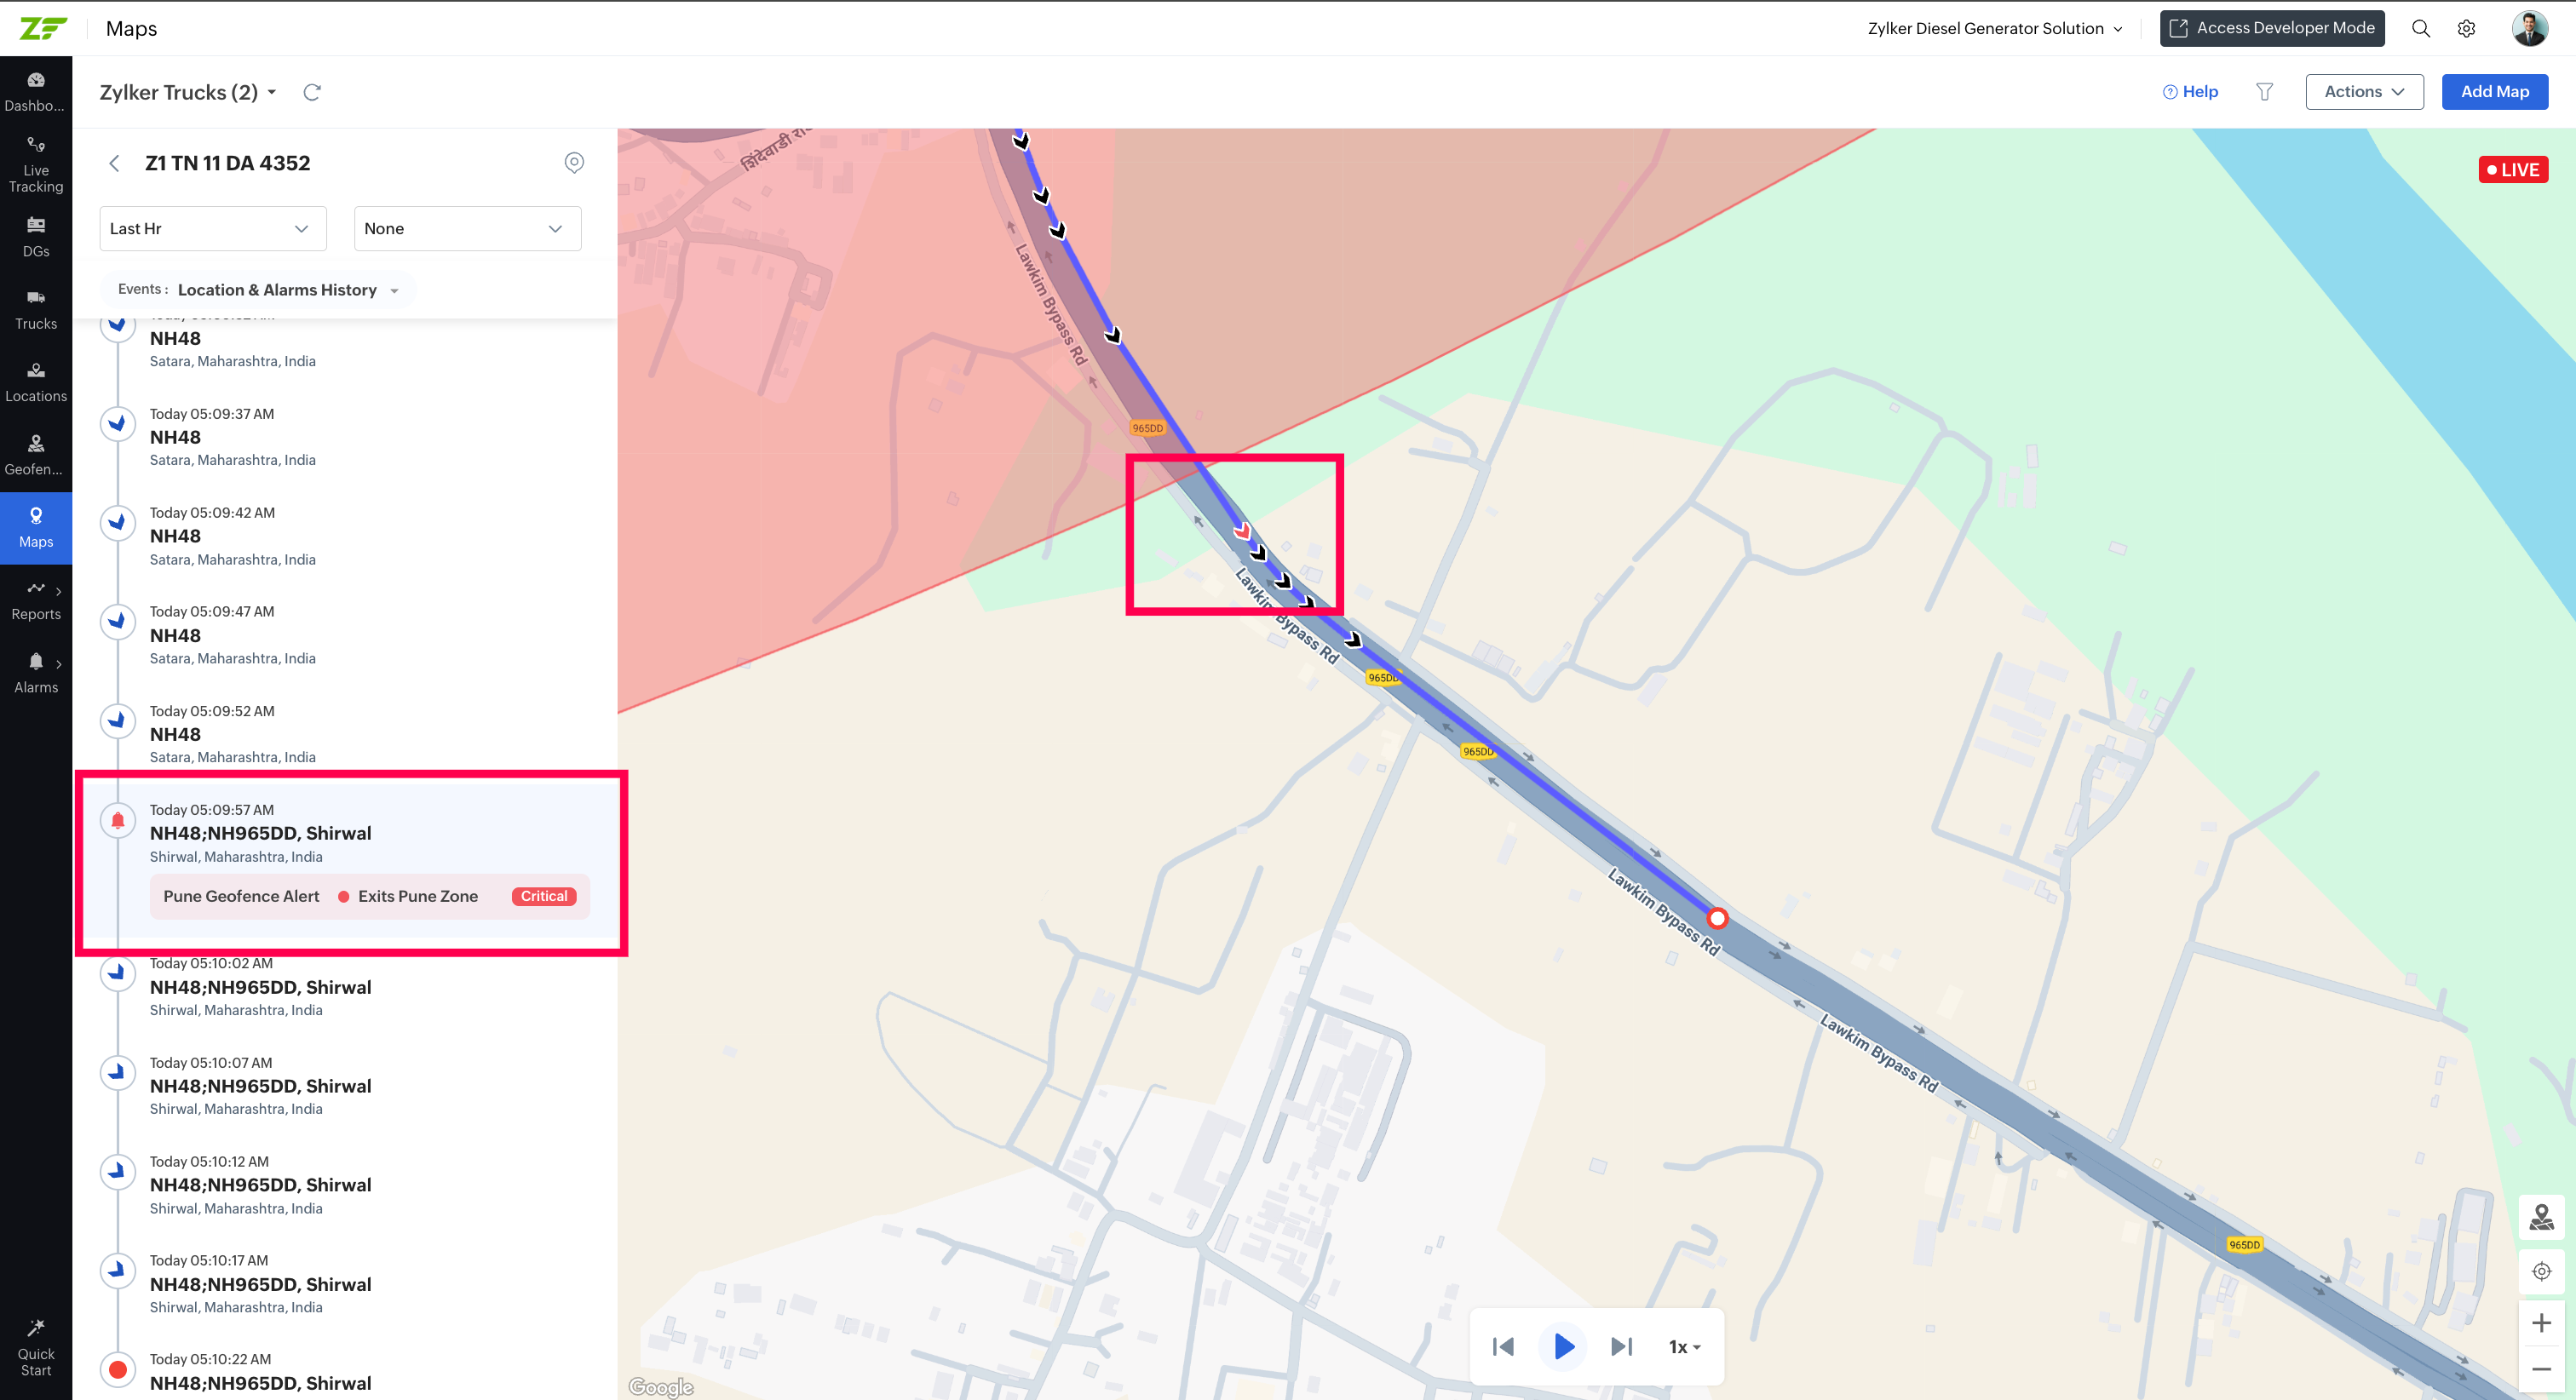
Task: Open Geofences in the sidebar
Action: click(36, 455)
